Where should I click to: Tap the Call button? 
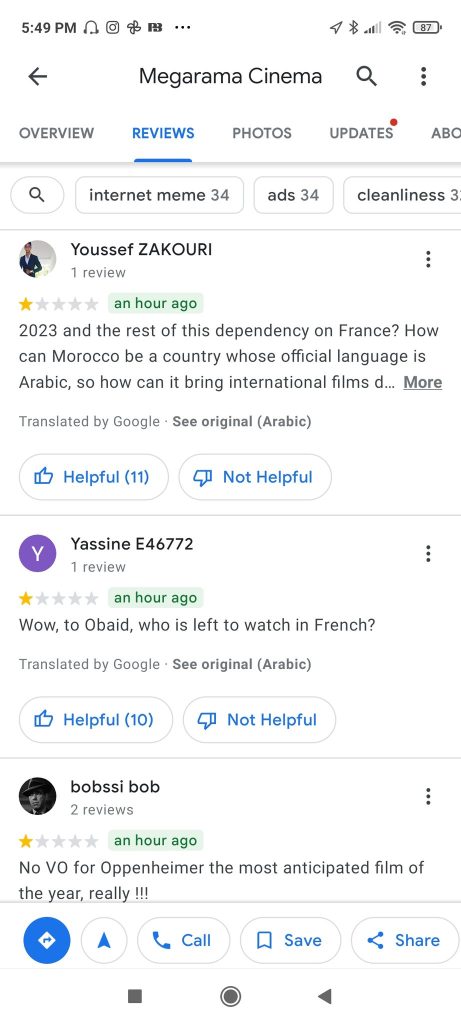coord(183,940)
